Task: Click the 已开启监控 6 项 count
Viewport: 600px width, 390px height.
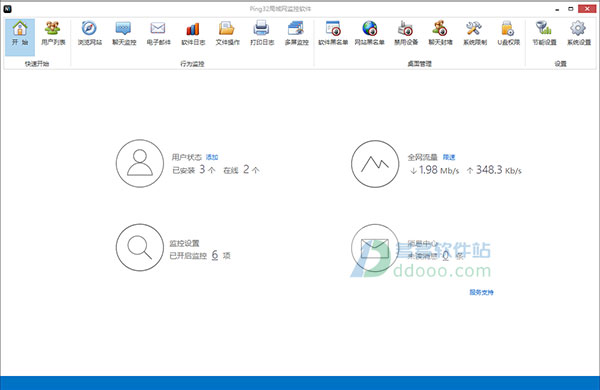Action: (200, 255)
